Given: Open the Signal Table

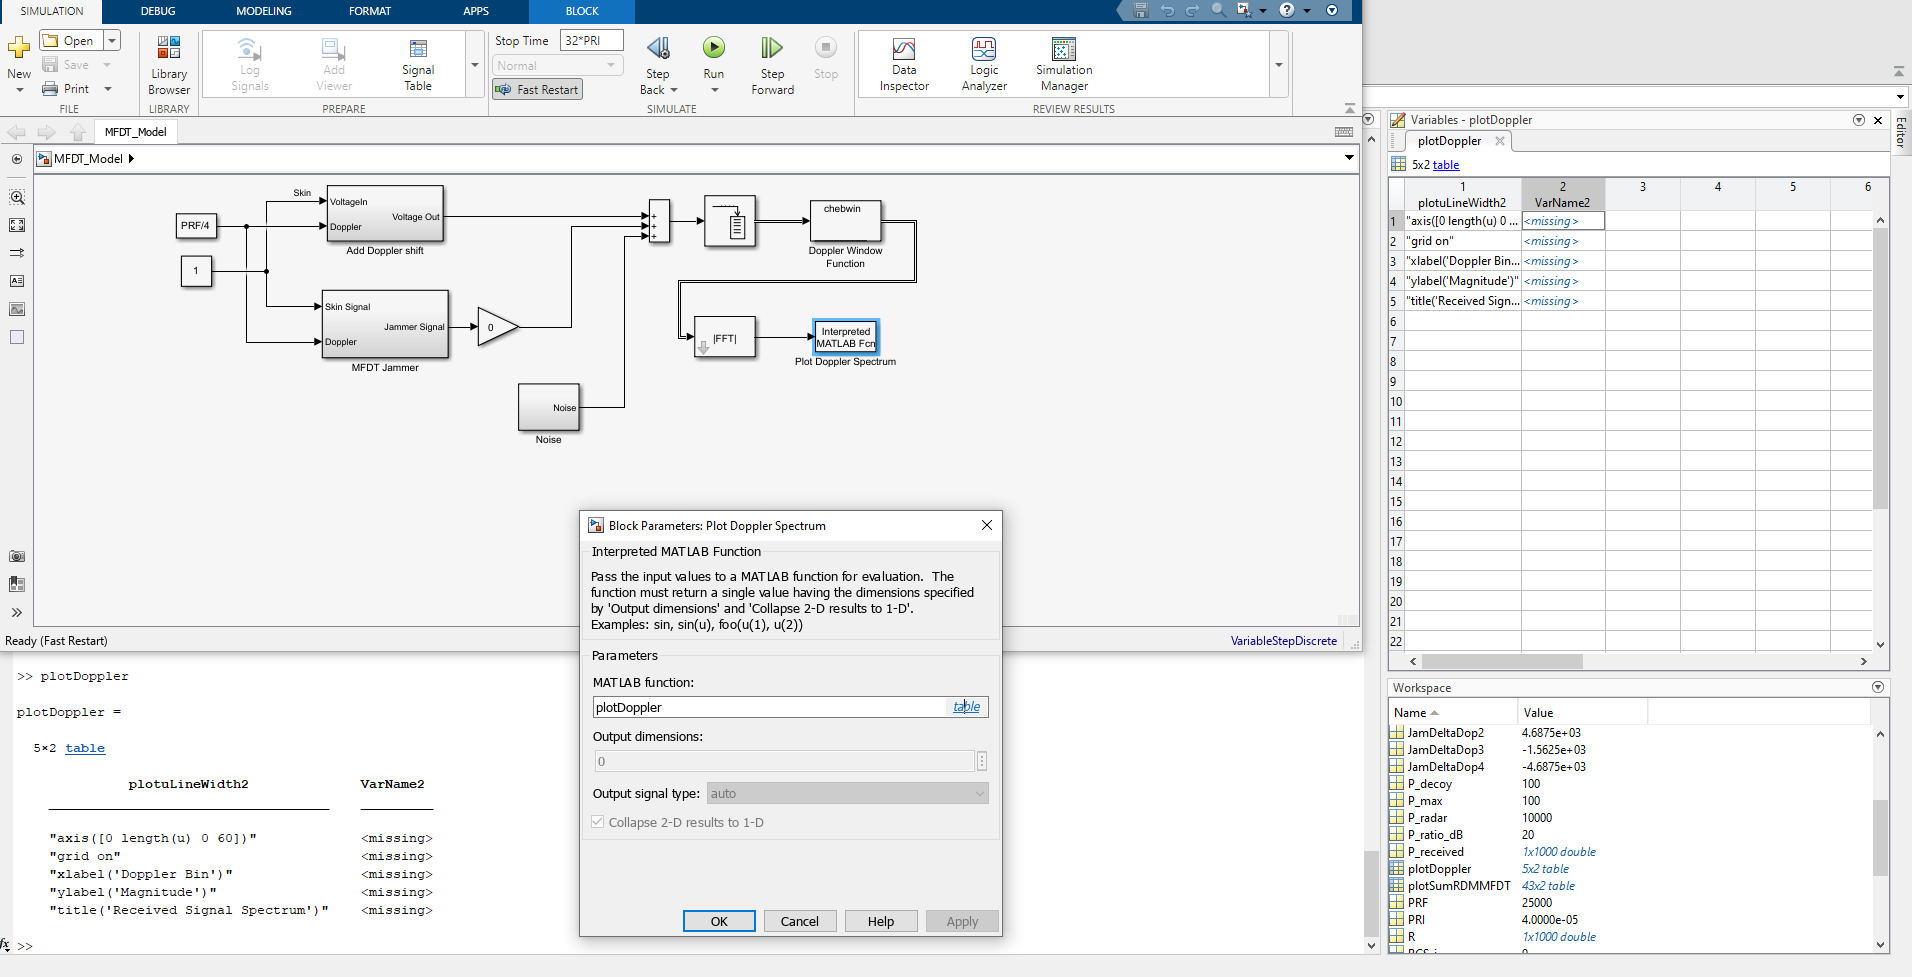Looking at the screenshot, I should pyautogui.click(x=417, y=63).
